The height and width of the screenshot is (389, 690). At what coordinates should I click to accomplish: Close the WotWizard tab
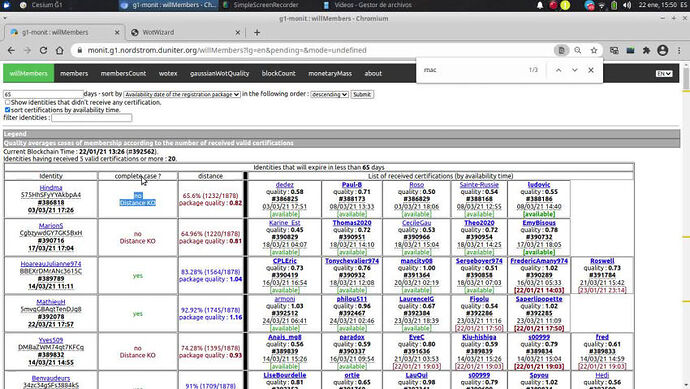pos(238,32)
